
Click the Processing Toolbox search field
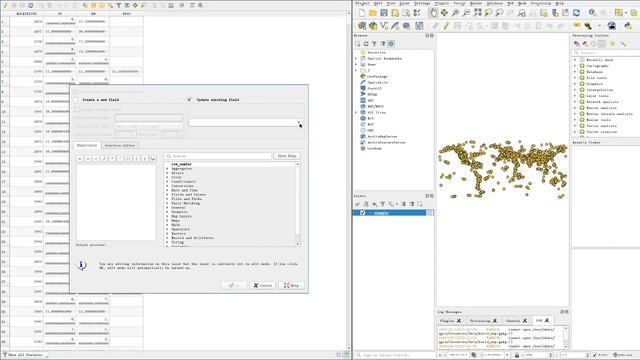click(x=606, y=53)
